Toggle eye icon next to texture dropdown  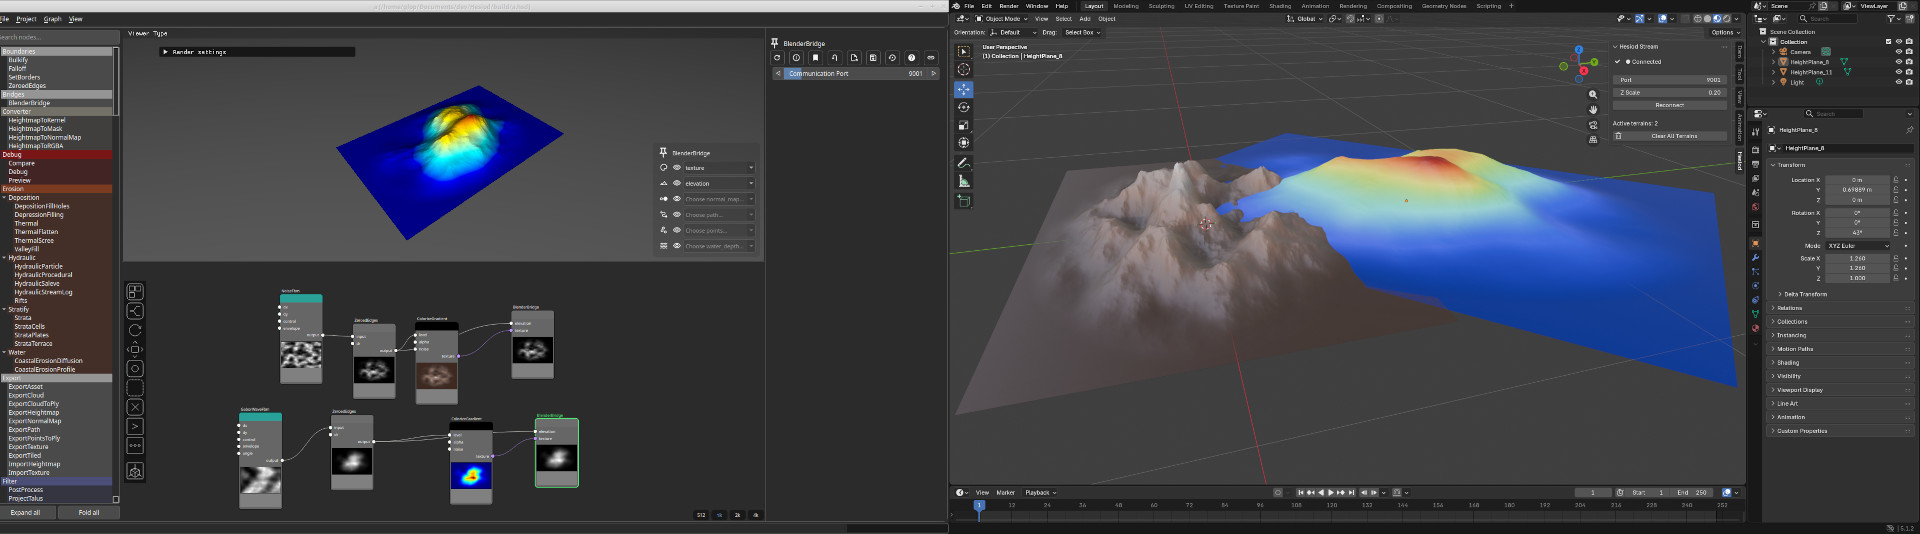[x=677, y=168]
